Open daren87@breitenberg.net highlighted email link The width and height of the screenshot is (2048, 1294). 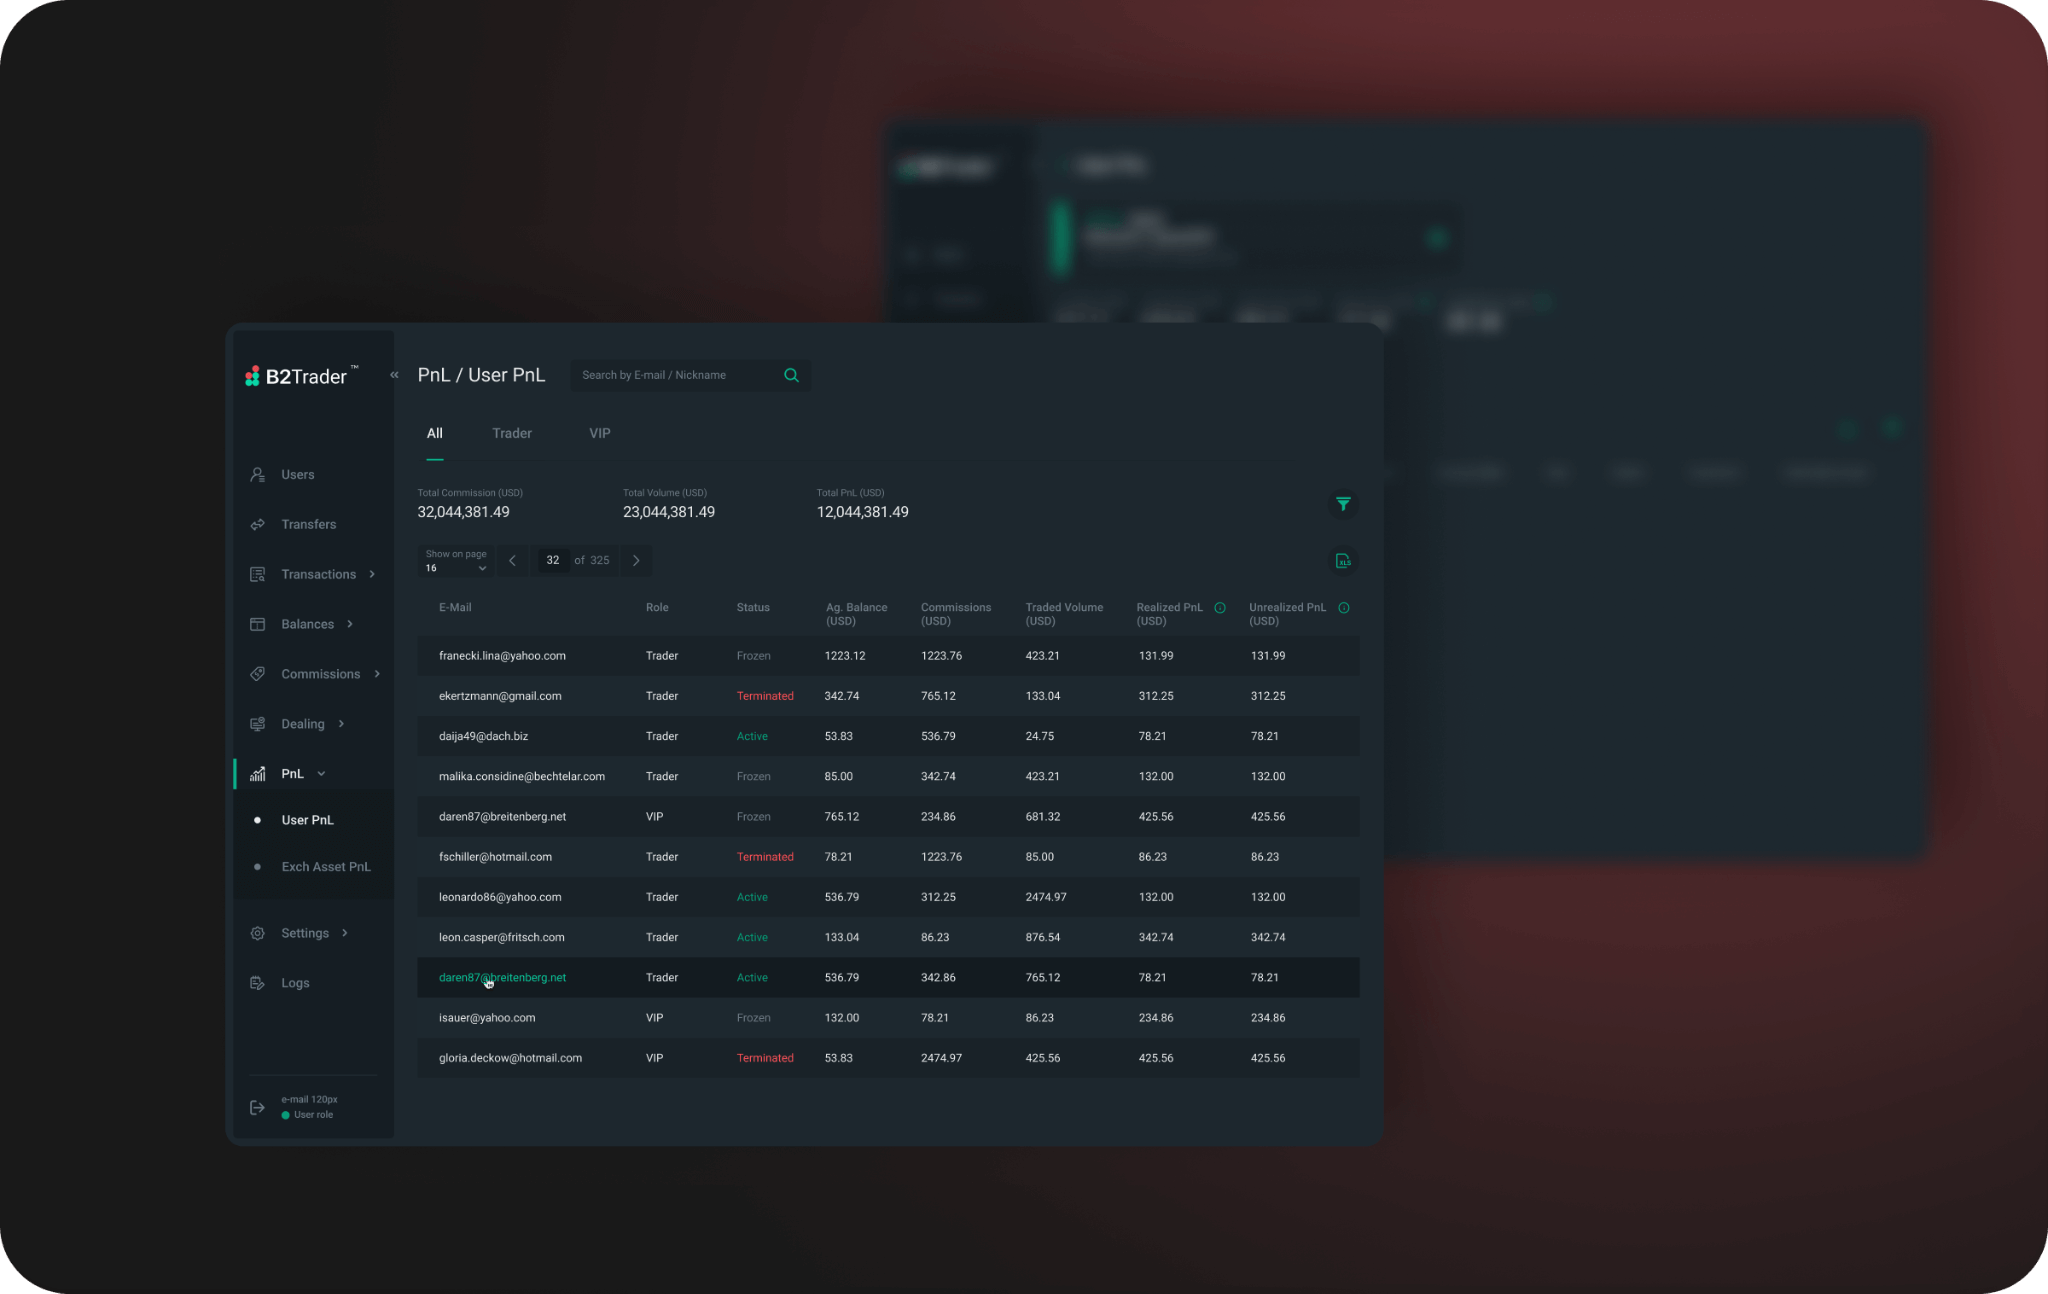click(x=502, y=978)
